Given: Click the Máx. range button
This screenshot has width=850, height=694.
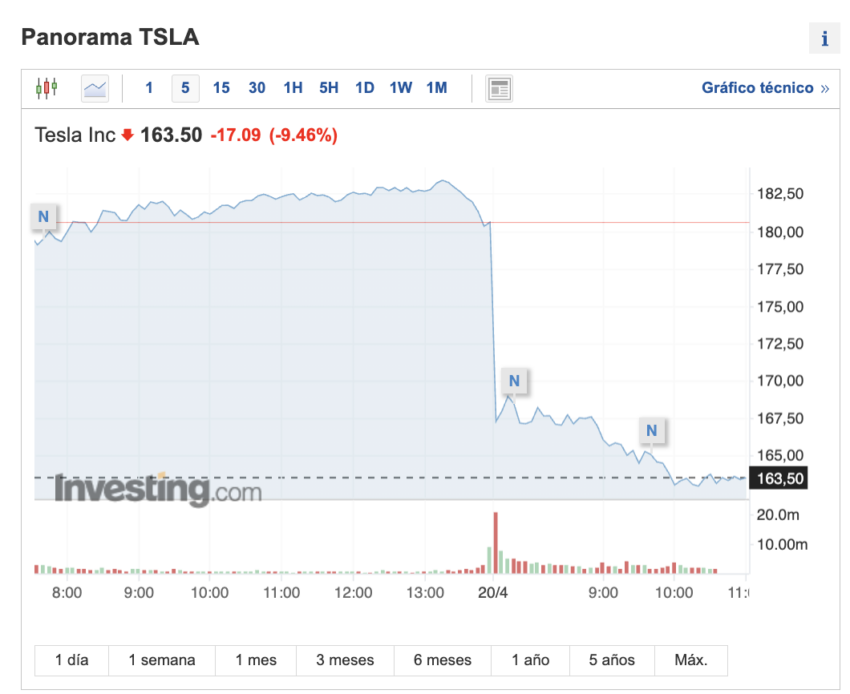Looking at the screenshot, I should [691, 660].
